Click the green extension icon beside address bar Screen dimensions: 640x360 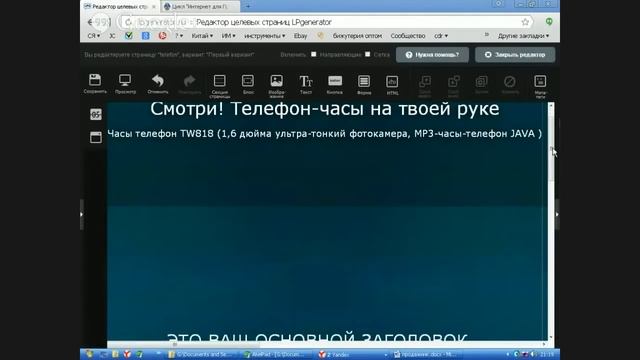tap(549, 22)
